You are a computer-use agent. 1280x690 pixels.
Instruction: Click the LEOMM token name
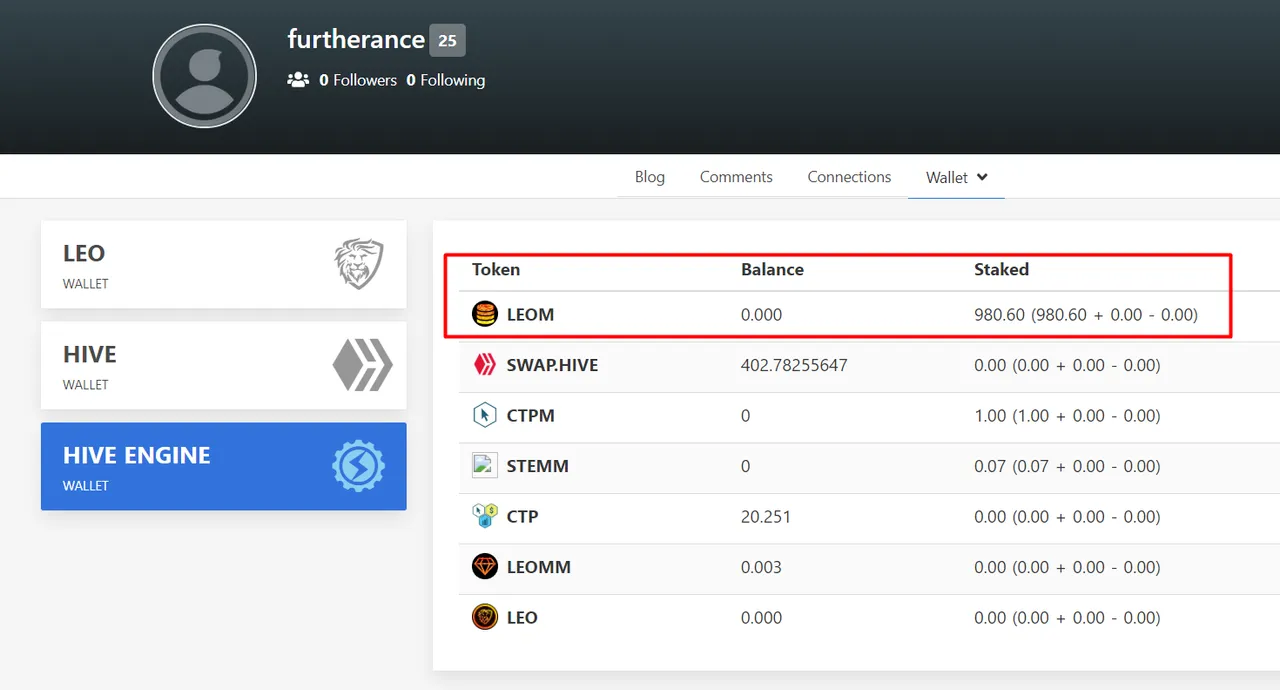538,567
